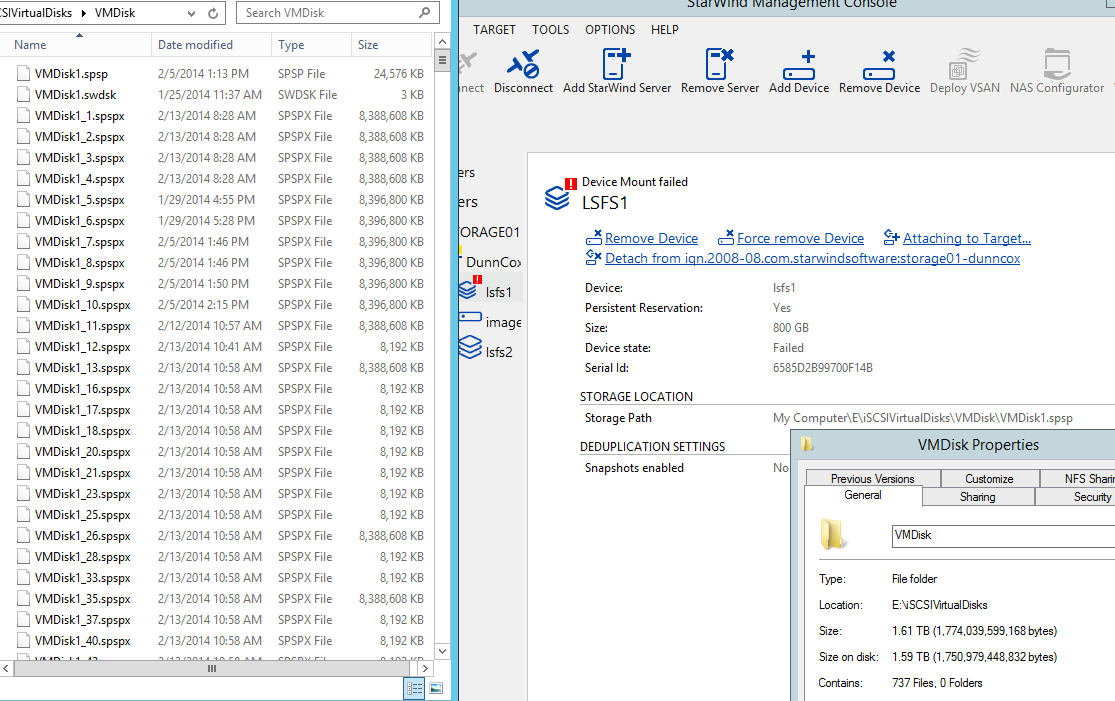Screen dimensions: 1115x701
Task: Click VMDisk1.swdsk file icon
Action: (23, 95)
